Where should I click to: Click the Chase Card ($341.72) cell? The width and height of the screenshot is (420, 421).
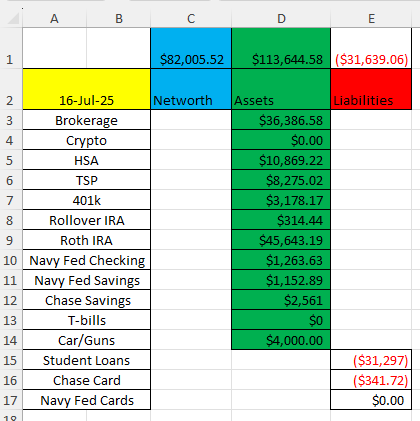[x=371, y=380]
